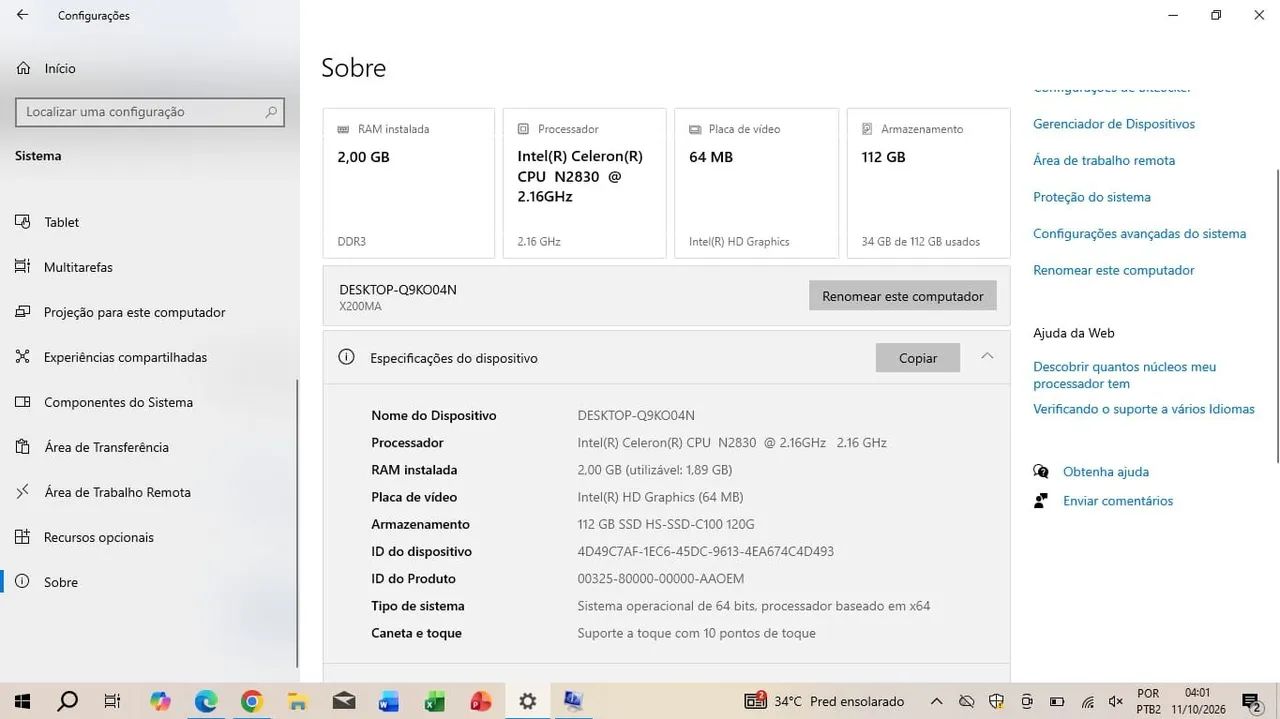The image size is (1280, 719).
Task: Click the Placa de vídeo card
Action: click(x=756, y=183)
